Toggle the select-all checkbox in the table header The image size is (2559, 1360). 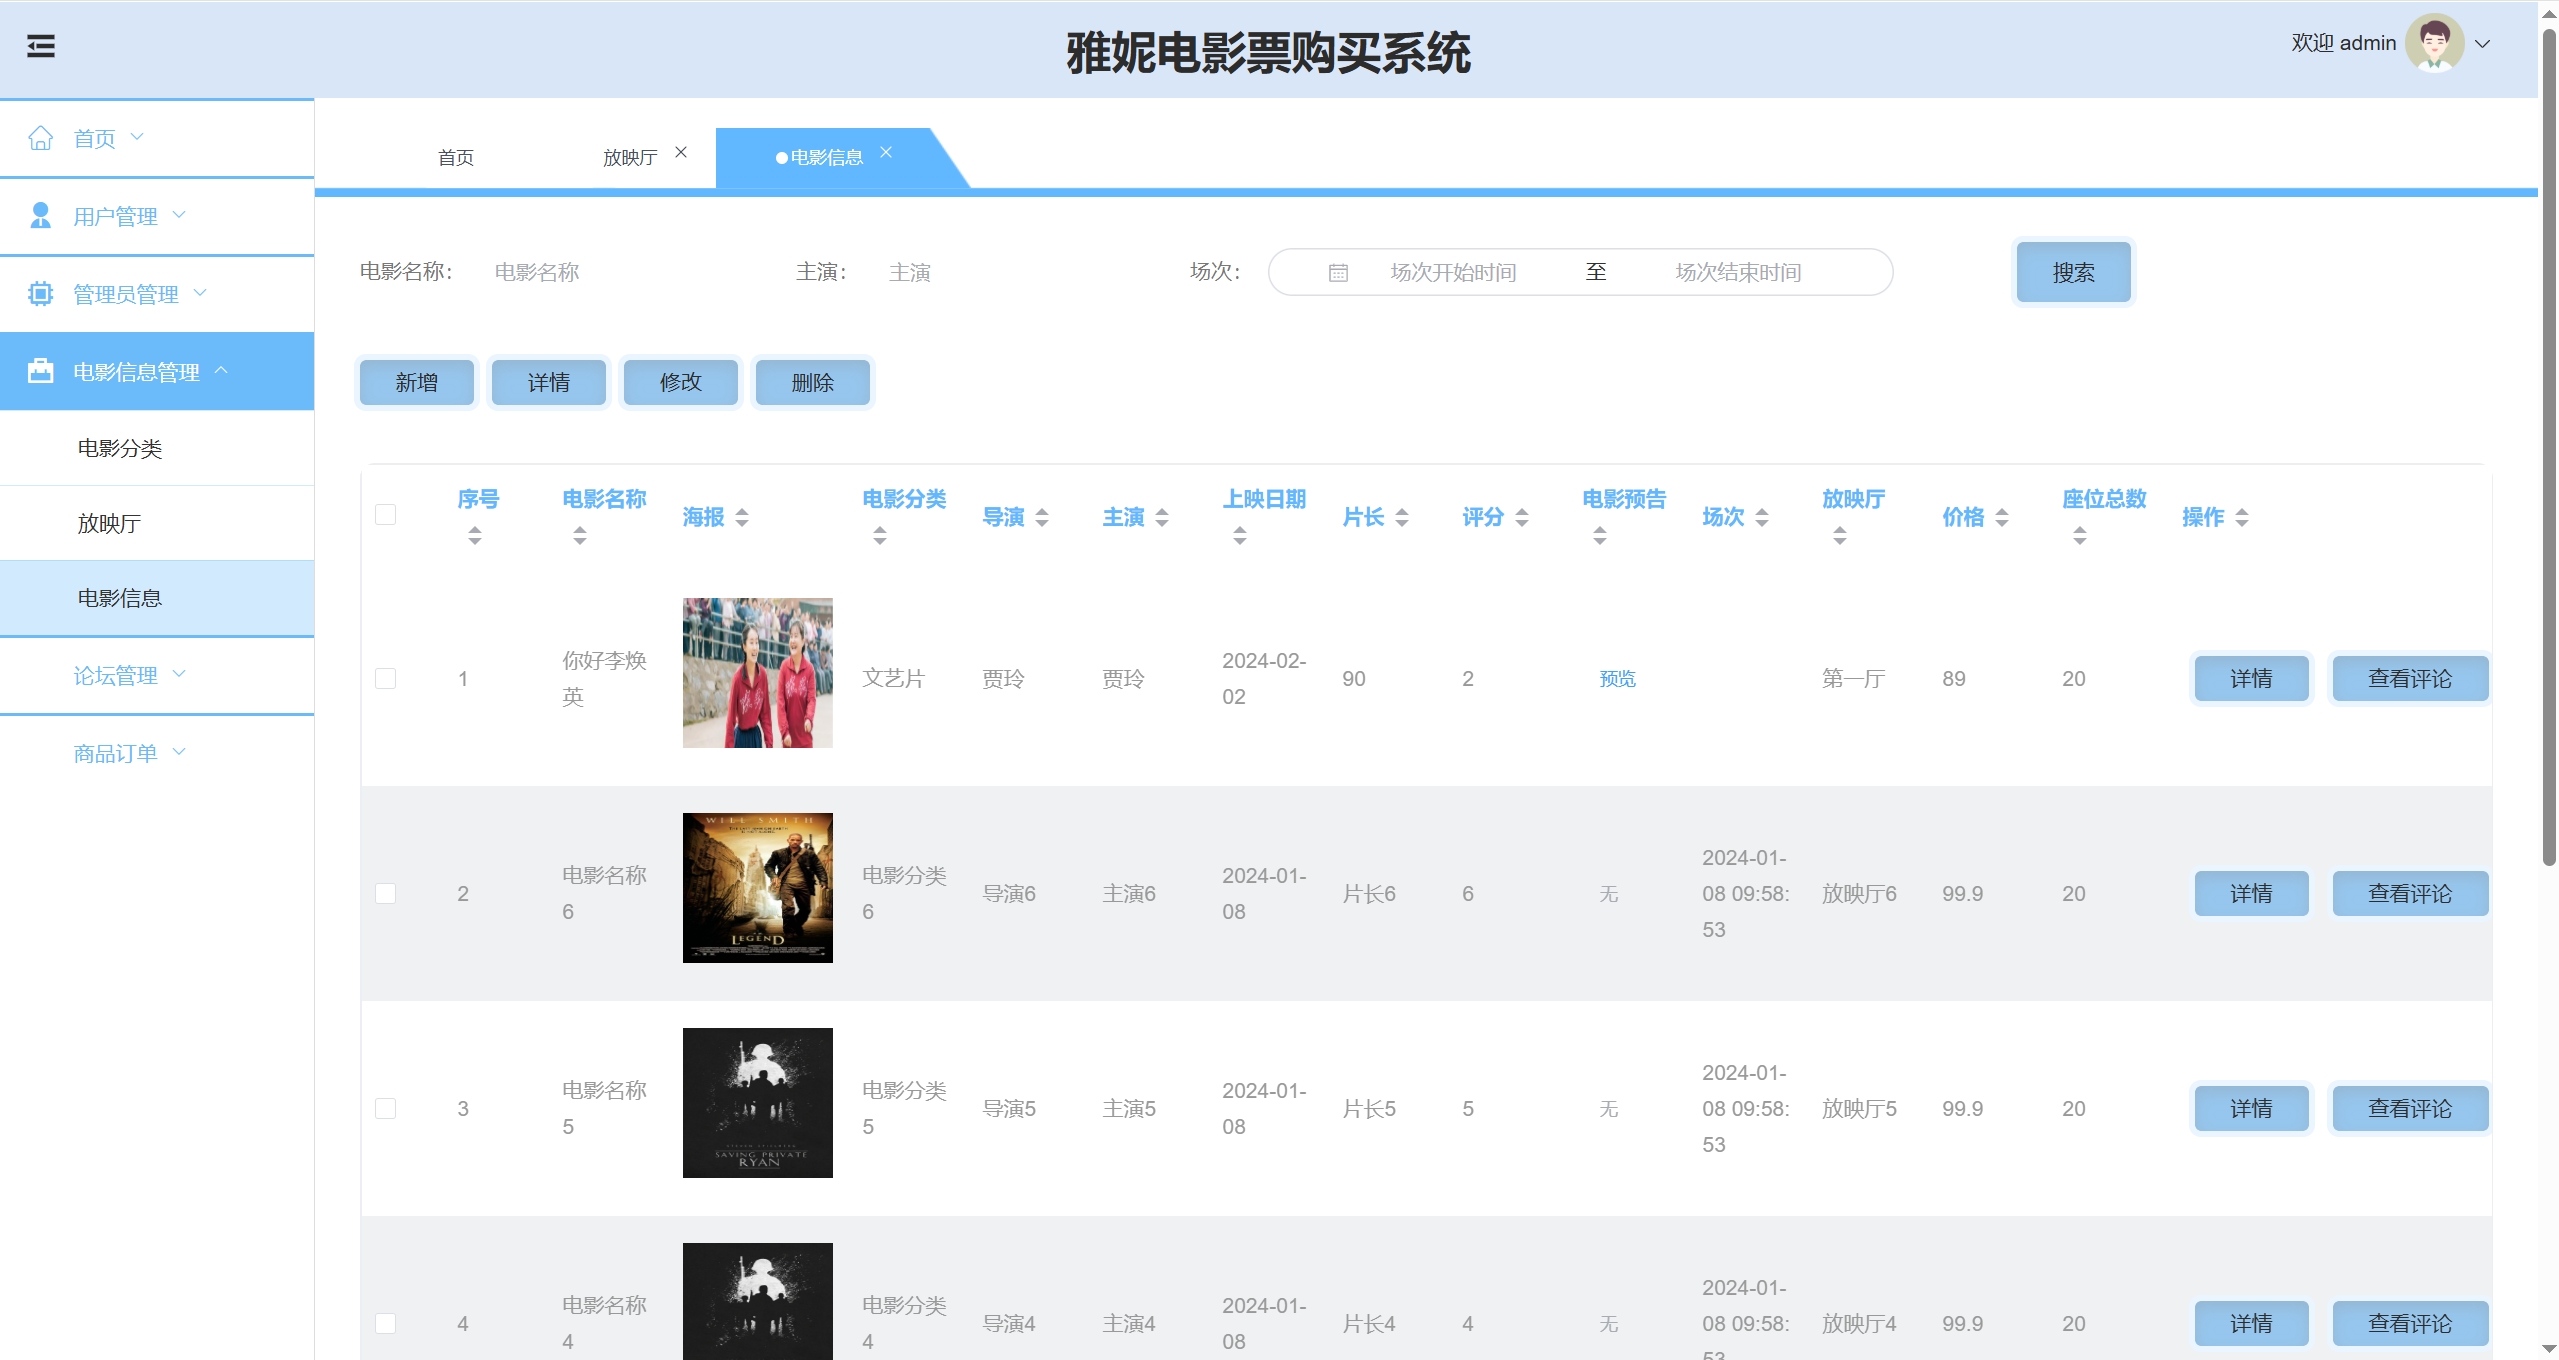tap(386, 515)
